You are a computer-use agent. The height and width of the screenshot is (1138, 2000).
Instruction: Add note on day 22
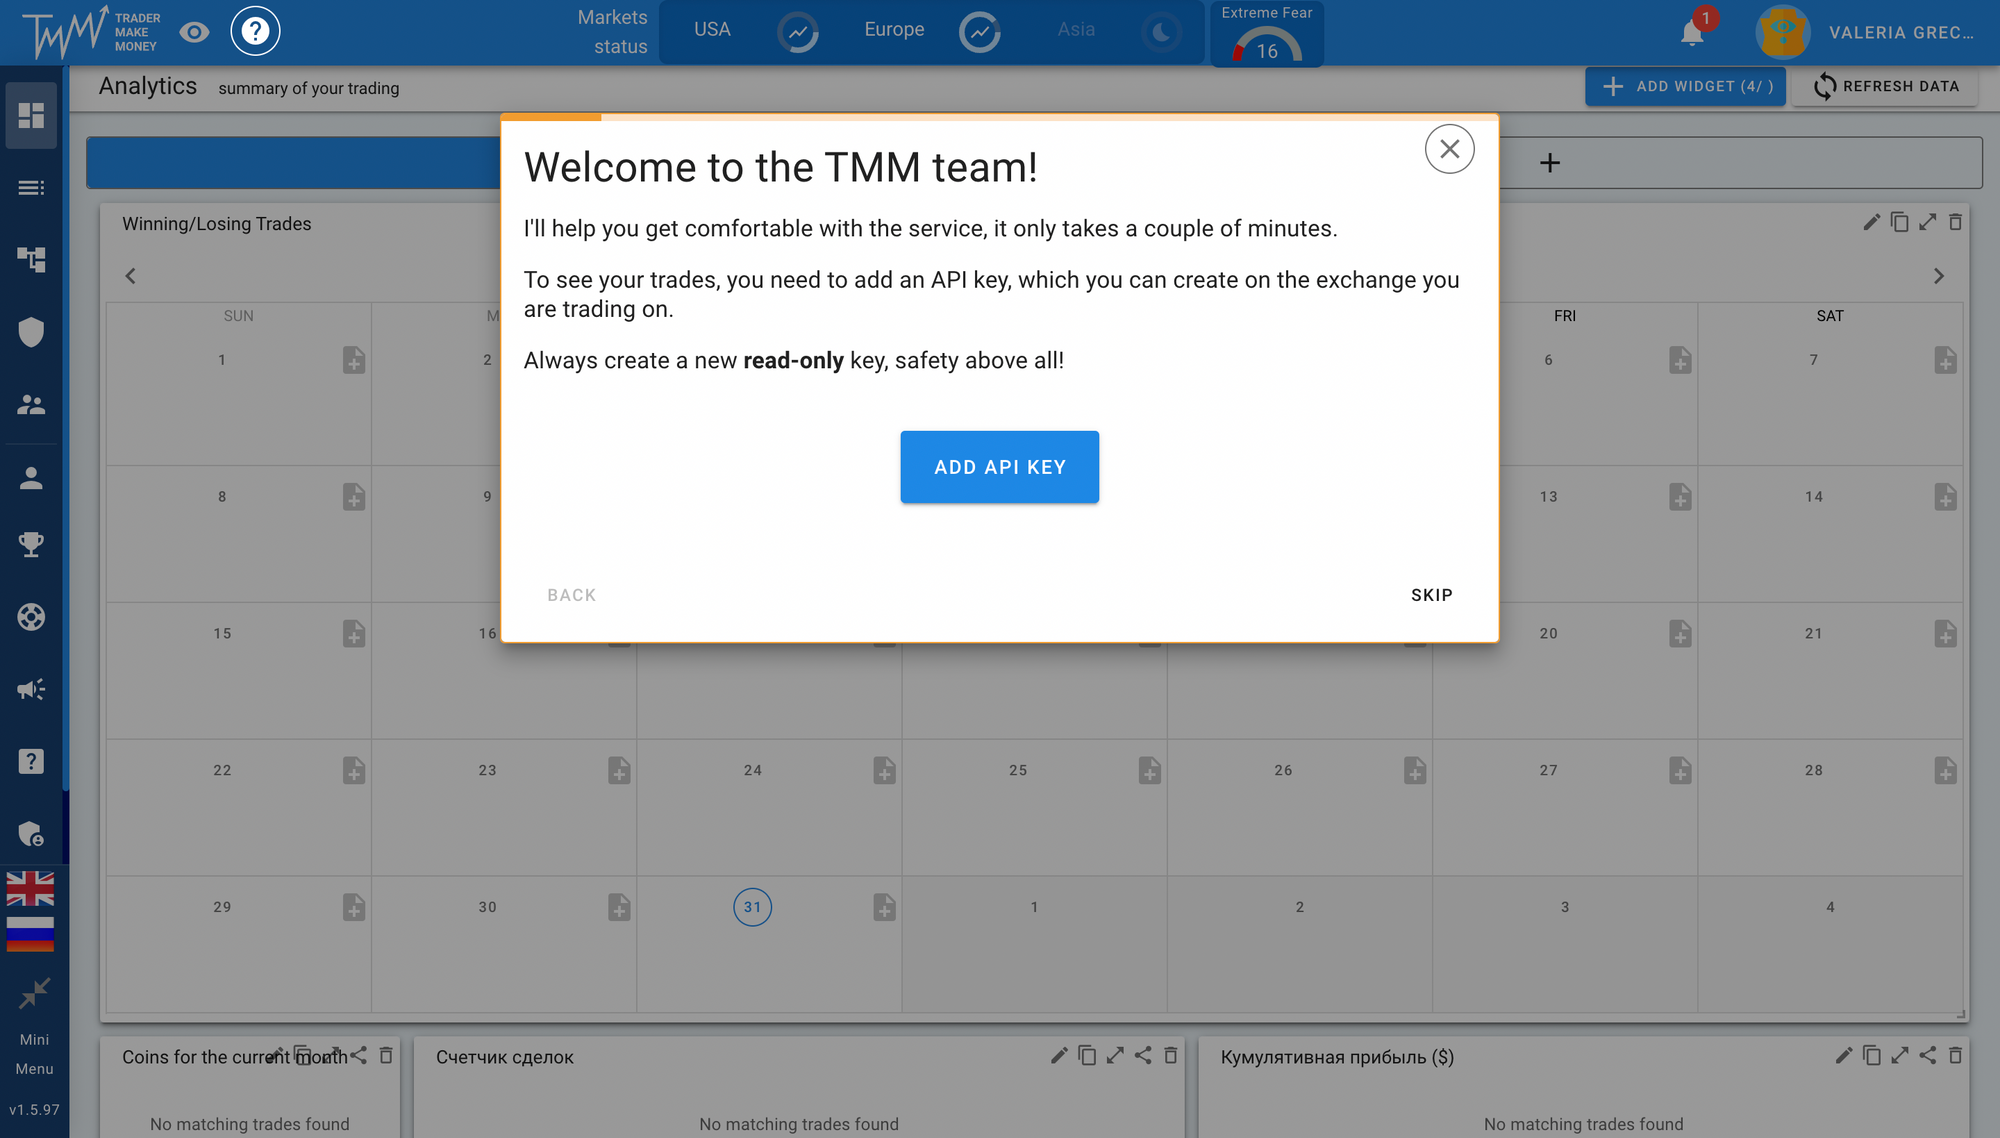354,771
